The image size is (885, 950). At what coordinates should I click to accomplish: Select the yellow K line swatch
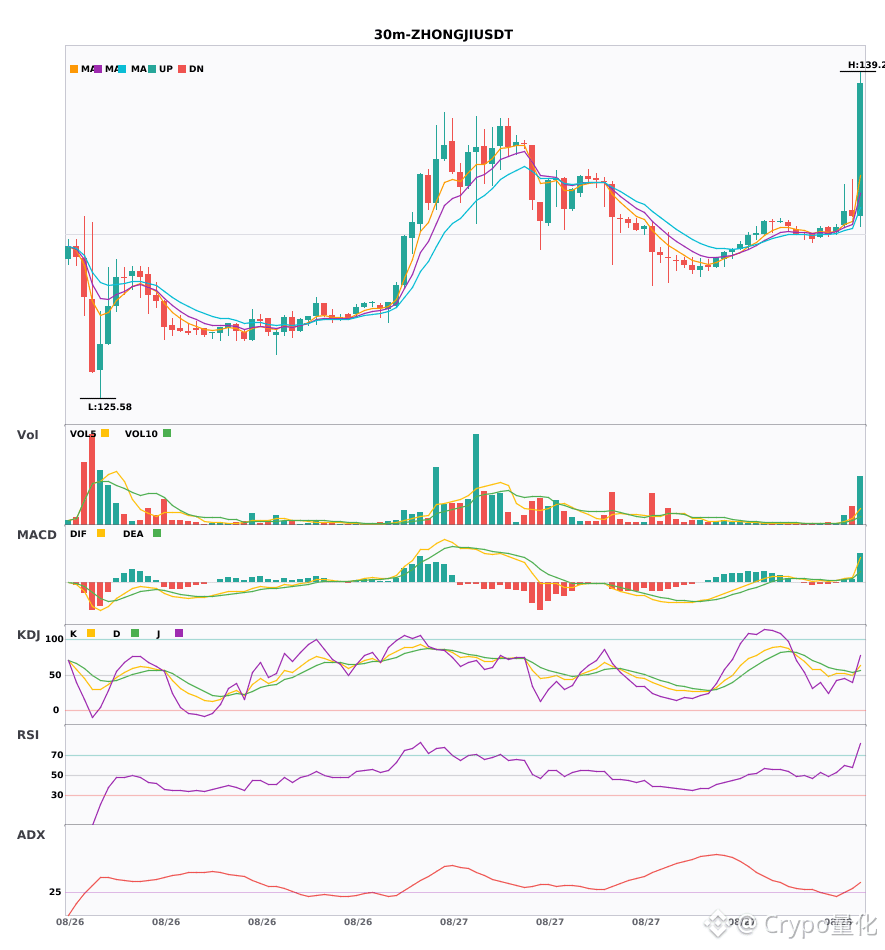[91, 633]
